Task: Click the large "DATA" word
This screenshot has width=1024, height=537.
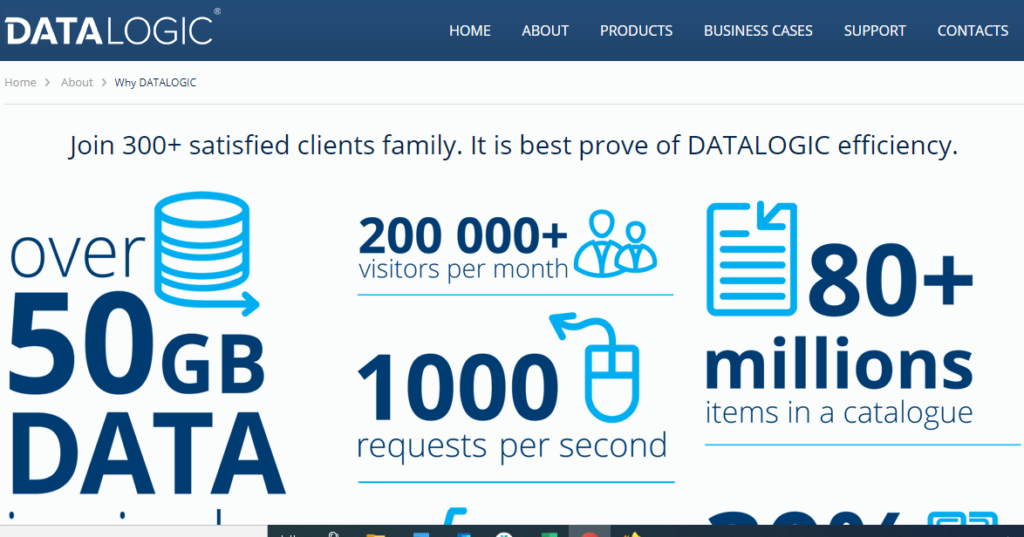Action: coord(148,453)
